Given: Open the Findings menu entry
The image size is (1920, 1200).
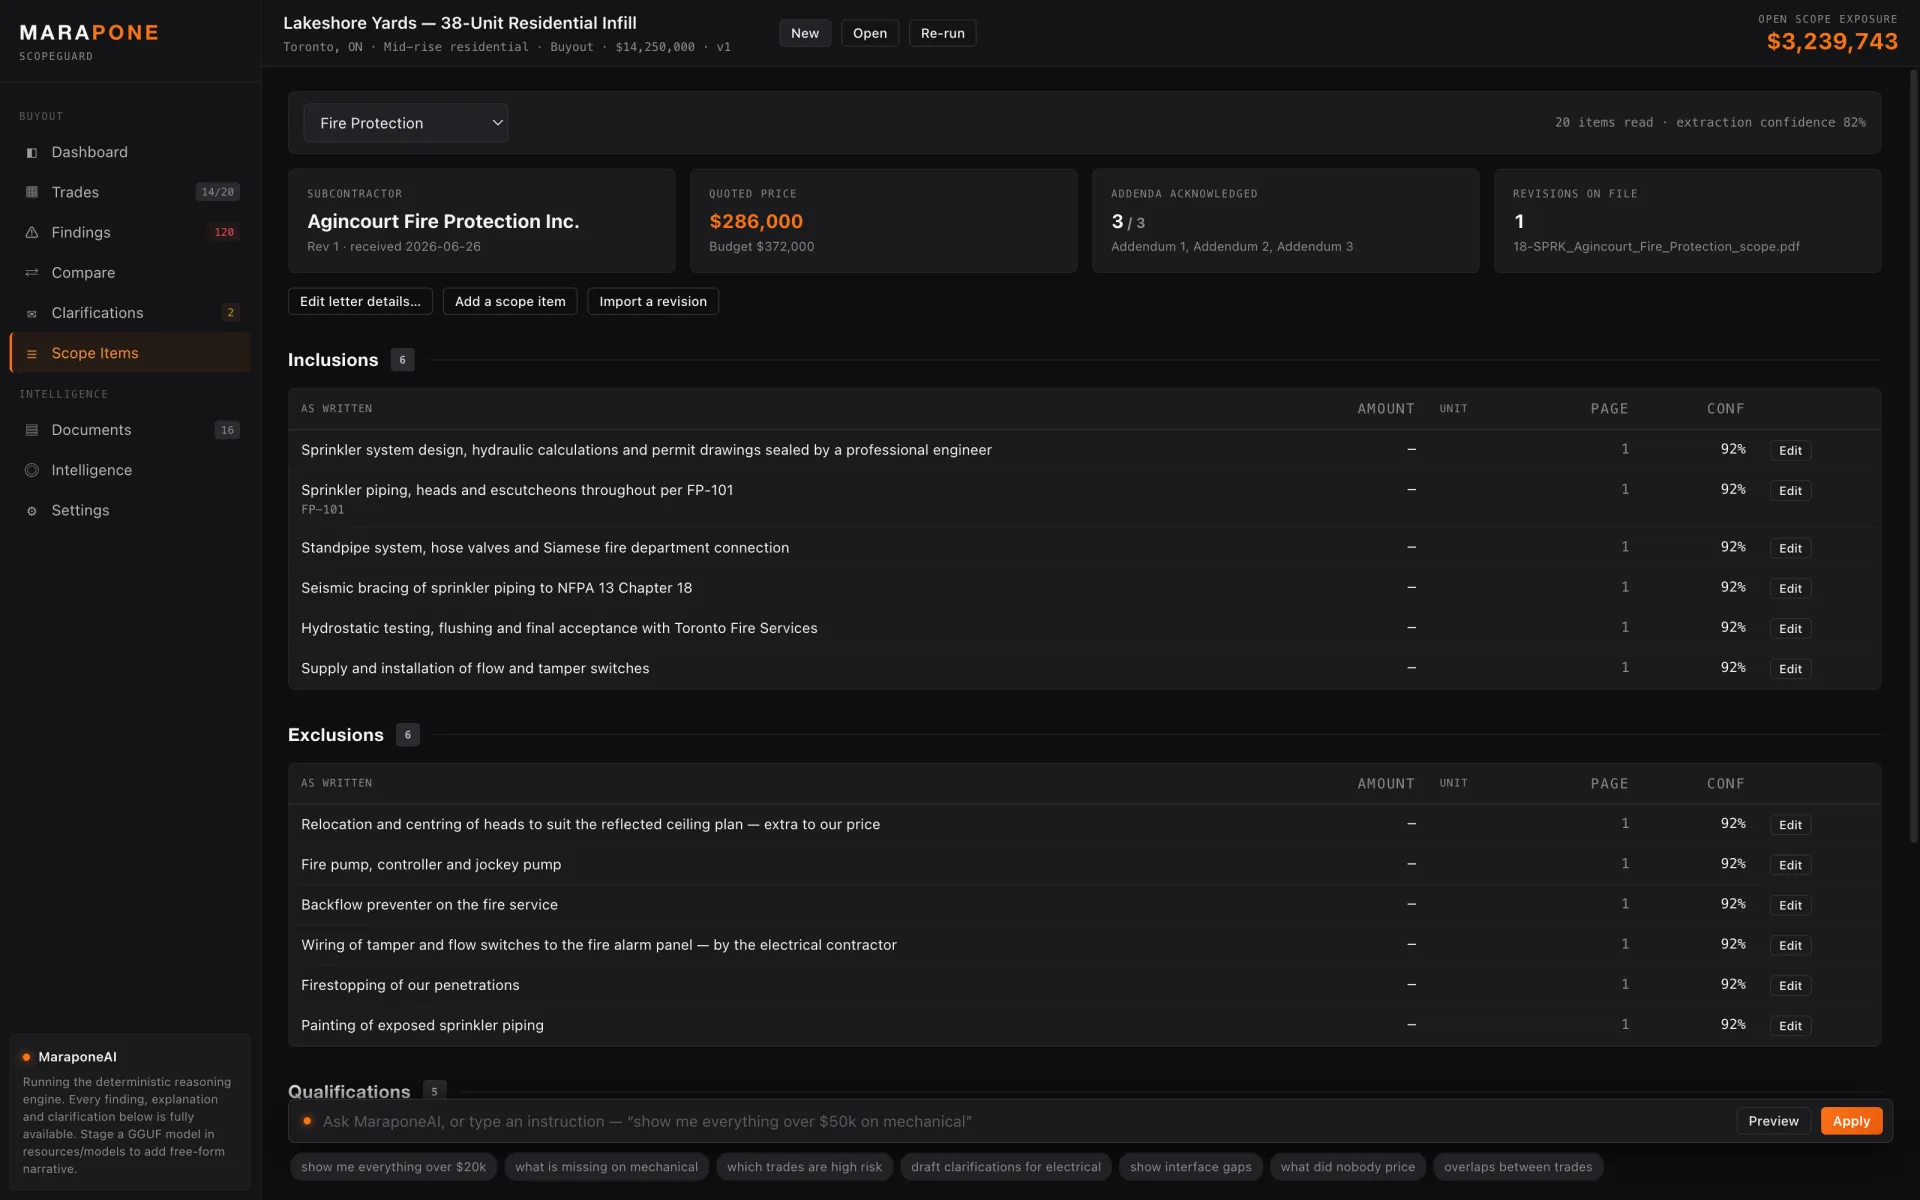Looking at the screenshot, I should pos(130,232).
